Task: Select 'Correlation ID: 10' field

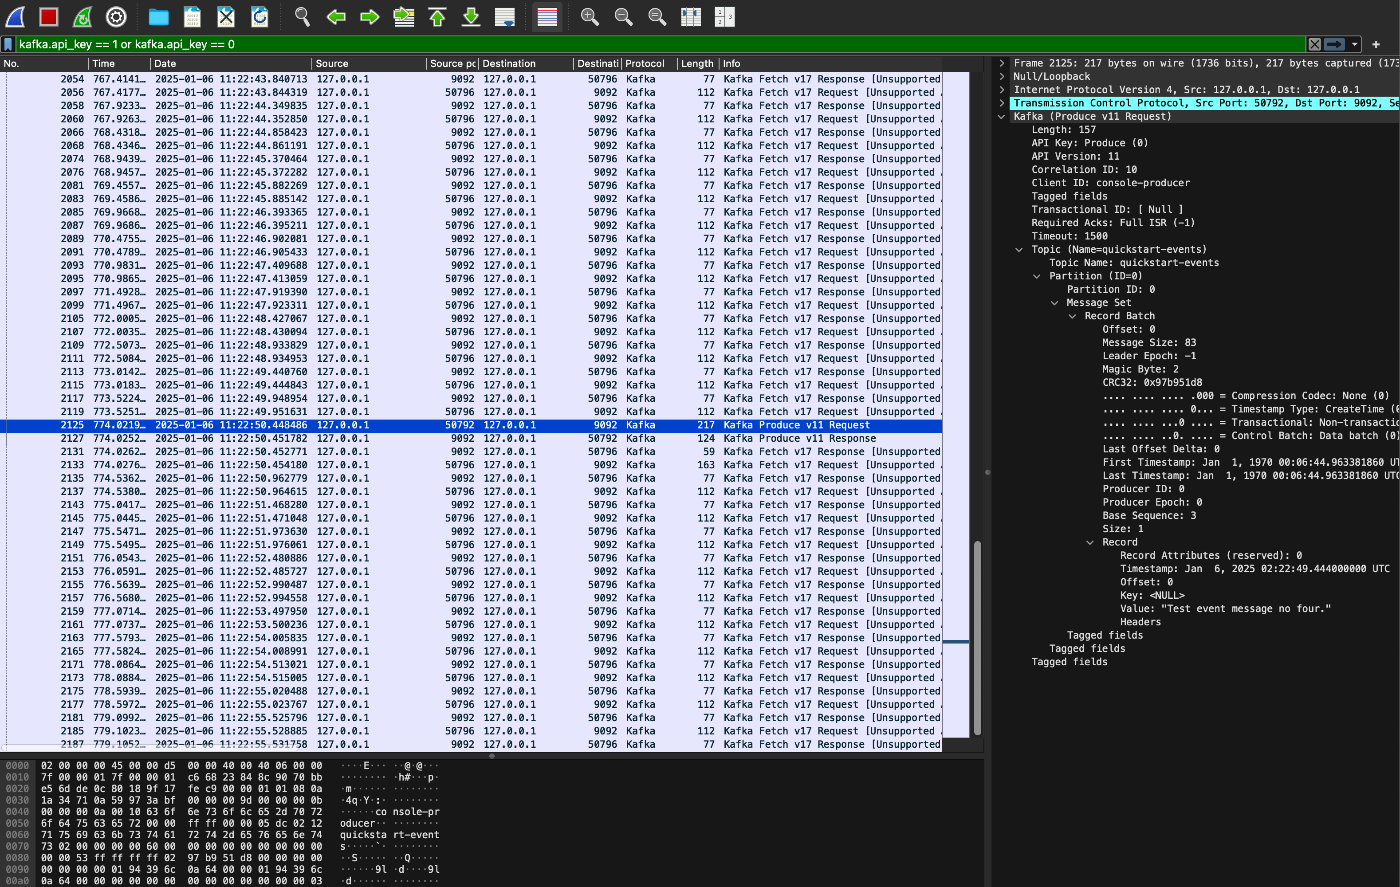Action: [x=1084, y=170]
